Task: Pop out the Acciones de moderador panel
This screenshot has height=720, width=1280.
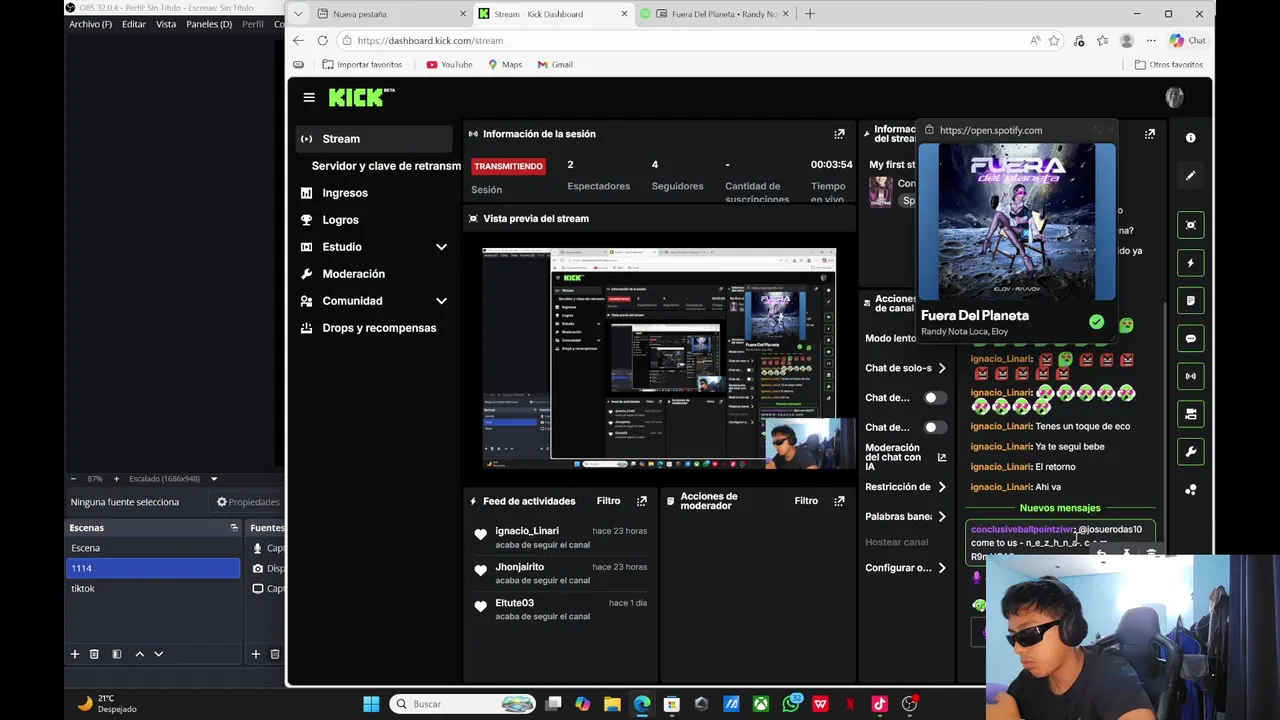Action: (x=839, y=501)
